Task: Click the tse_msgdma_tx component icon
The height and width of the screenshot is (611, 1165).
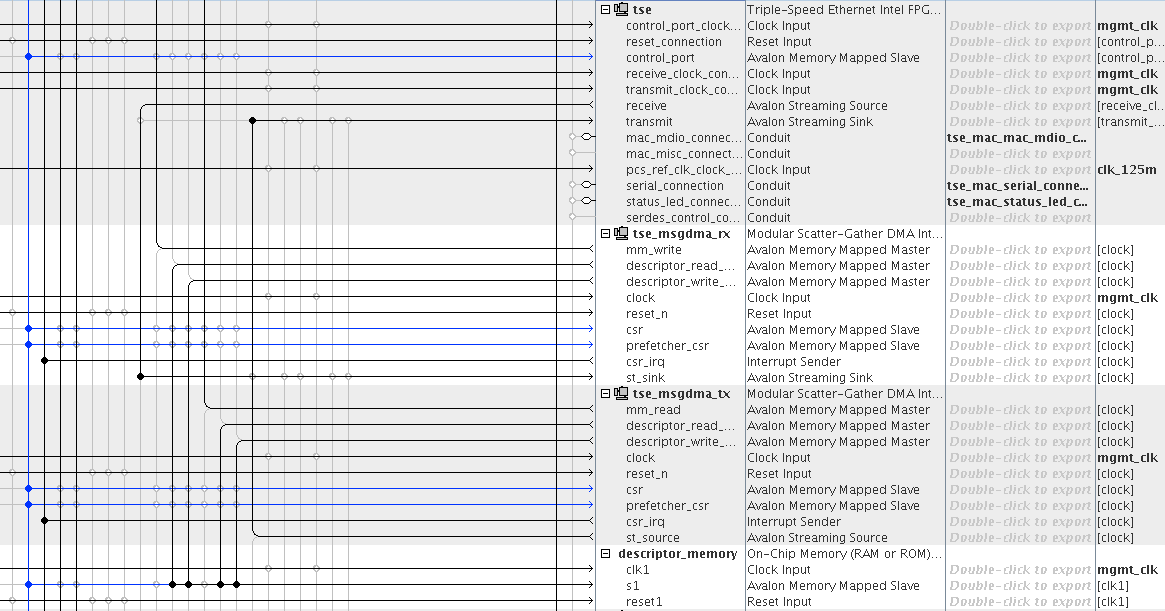Action: [621, 393]
